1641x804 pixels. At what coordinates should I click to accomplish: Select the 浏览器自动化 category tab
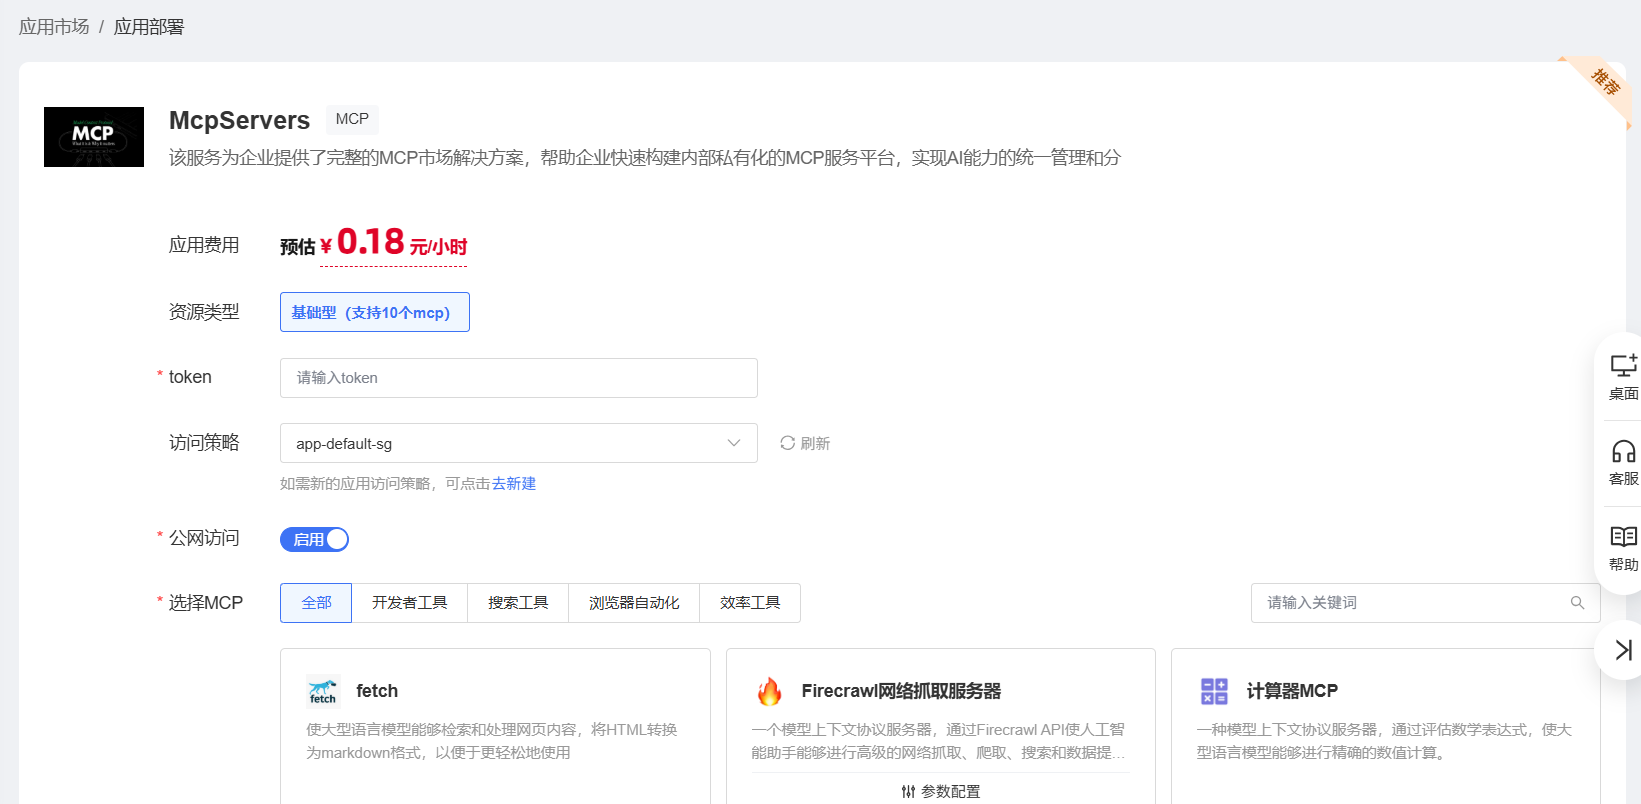pos(633,603)
